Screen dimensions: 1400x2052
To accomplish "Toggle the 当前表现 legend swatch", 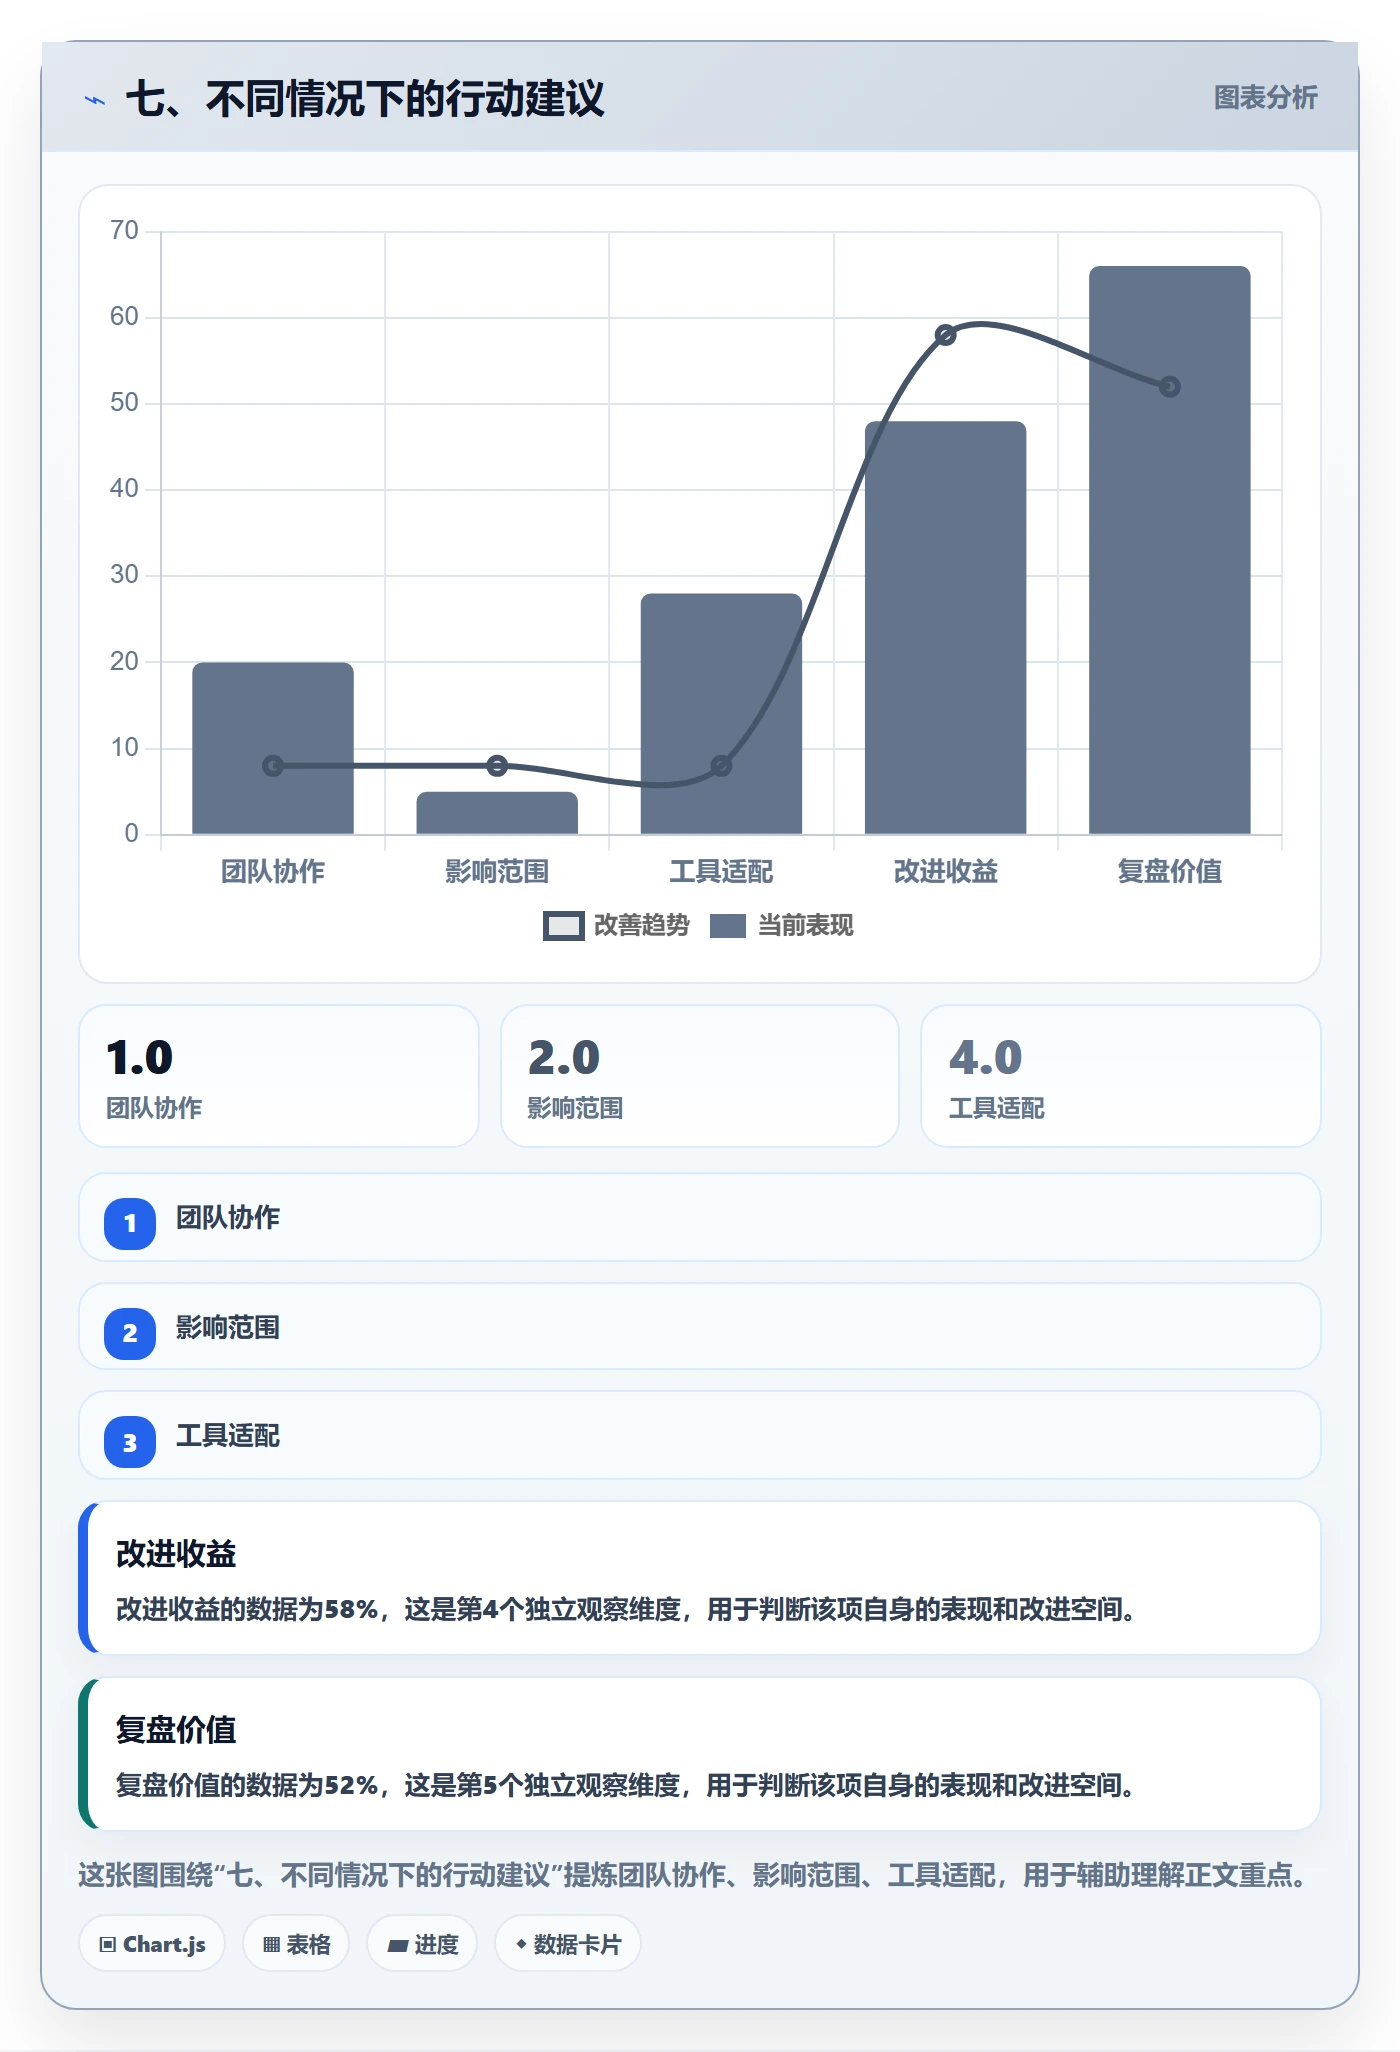I will click(x=727, y=926).
